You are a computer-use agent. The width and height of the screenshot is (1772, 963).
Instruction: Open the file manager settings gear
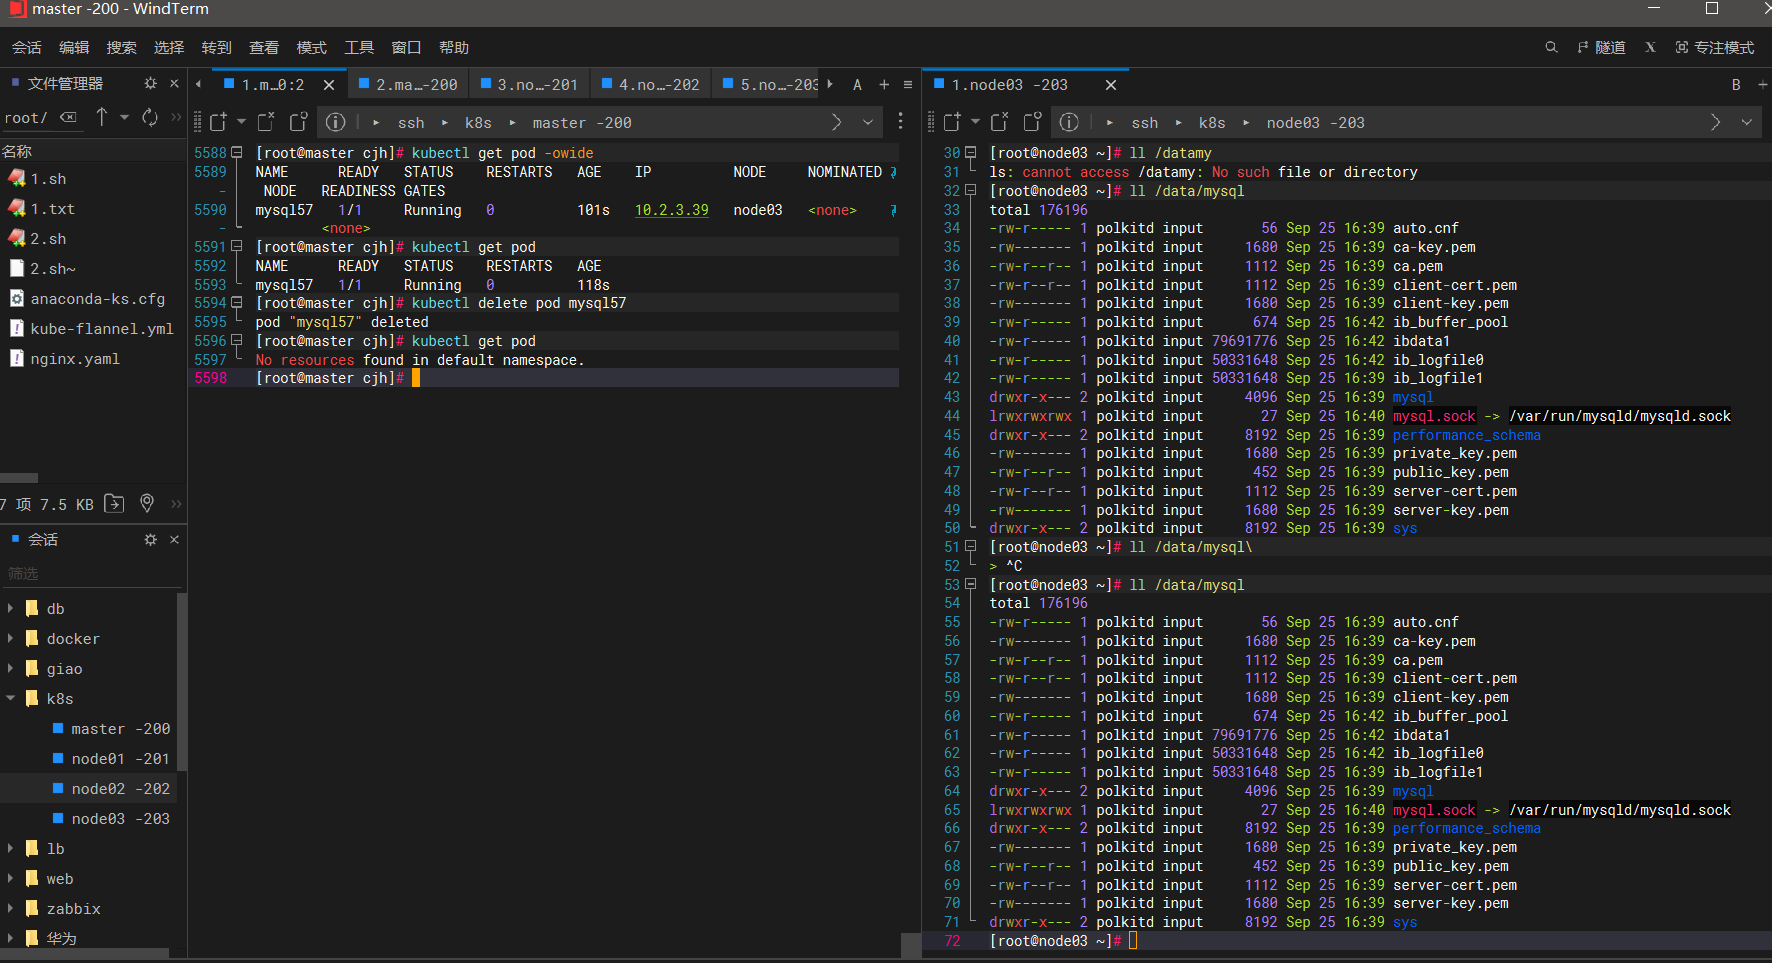tap(150, 84)
